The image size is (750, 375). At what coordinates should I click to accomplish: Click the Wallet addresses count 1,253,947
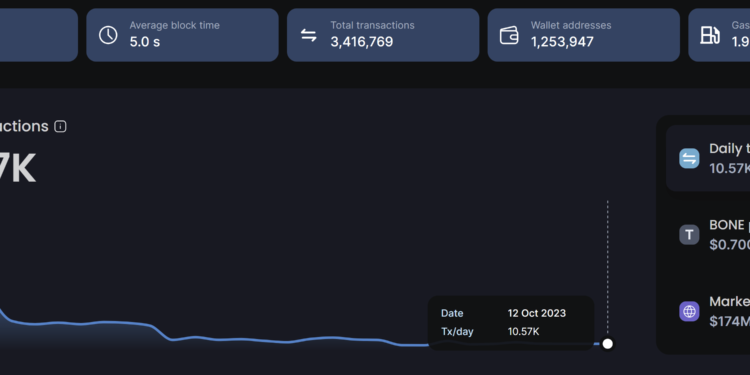click(562, 42)
